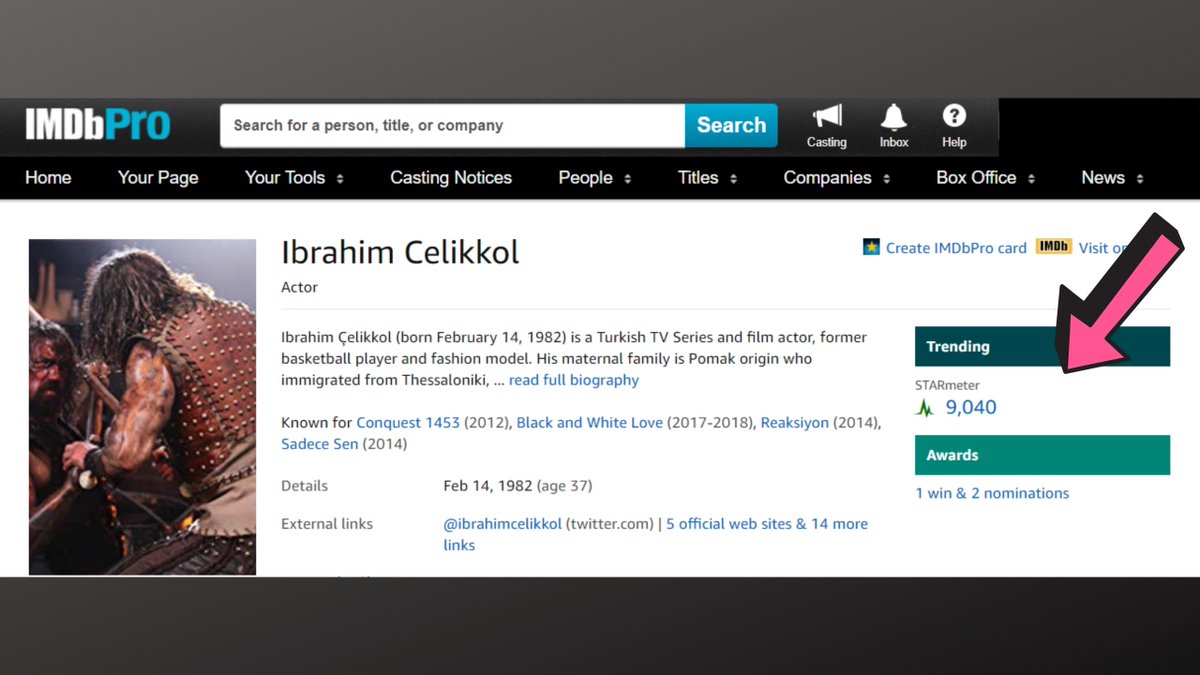Screen dimensions: 1200x675
Task: Click the Trending section header
Action: [x=1042, y=346]
